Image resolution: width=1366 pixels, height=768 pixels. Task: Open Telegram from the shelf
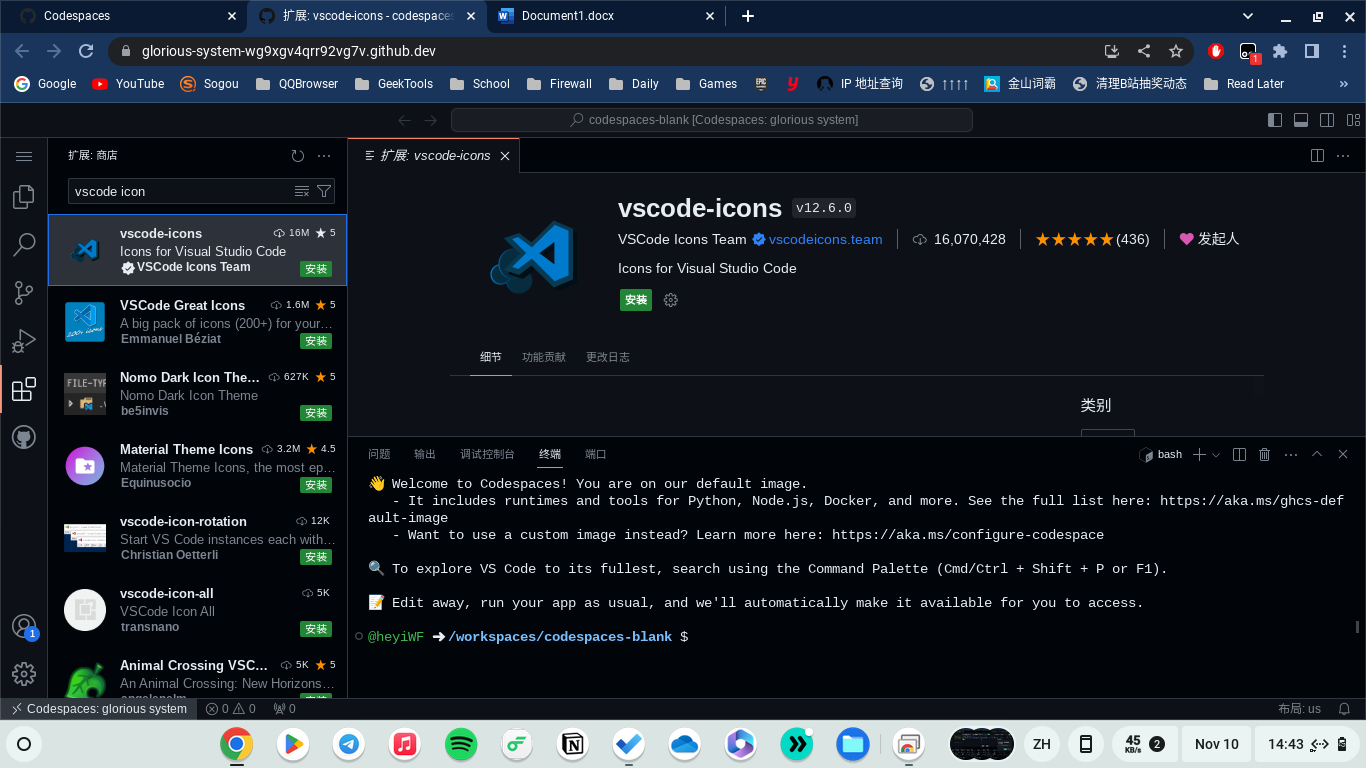click(349, 744)
